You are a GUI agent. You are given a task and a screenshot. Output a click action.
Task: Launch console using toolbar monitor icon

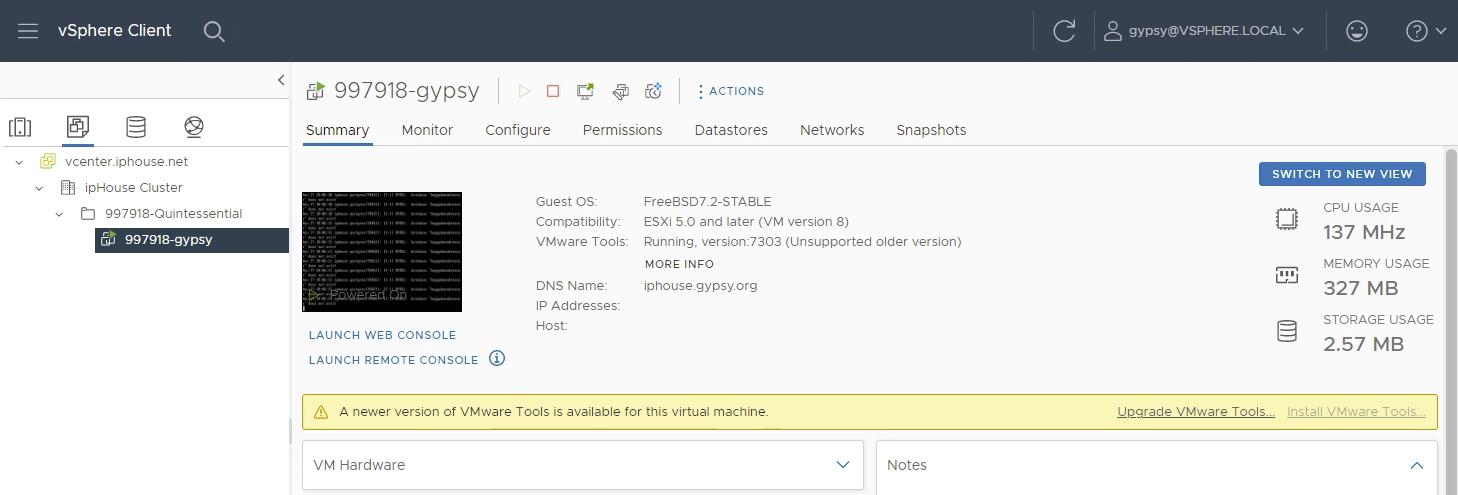(x=586, y=91)
